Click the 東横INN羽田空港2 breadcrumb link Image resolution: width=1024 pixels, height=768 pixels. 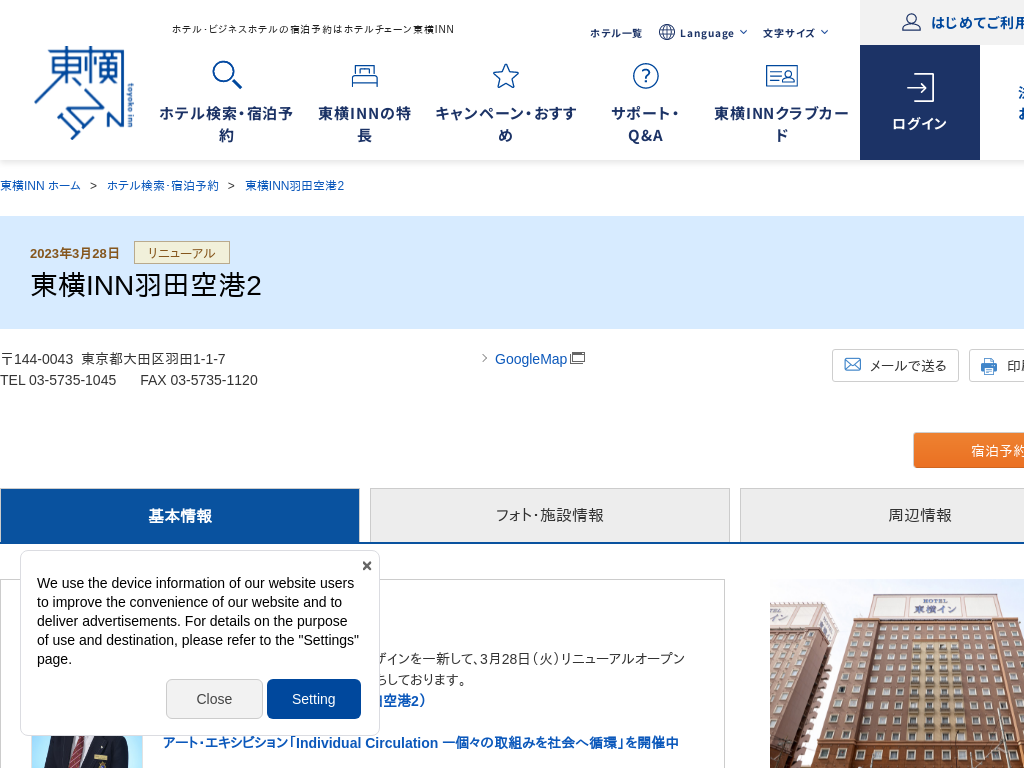click(295, 185)
